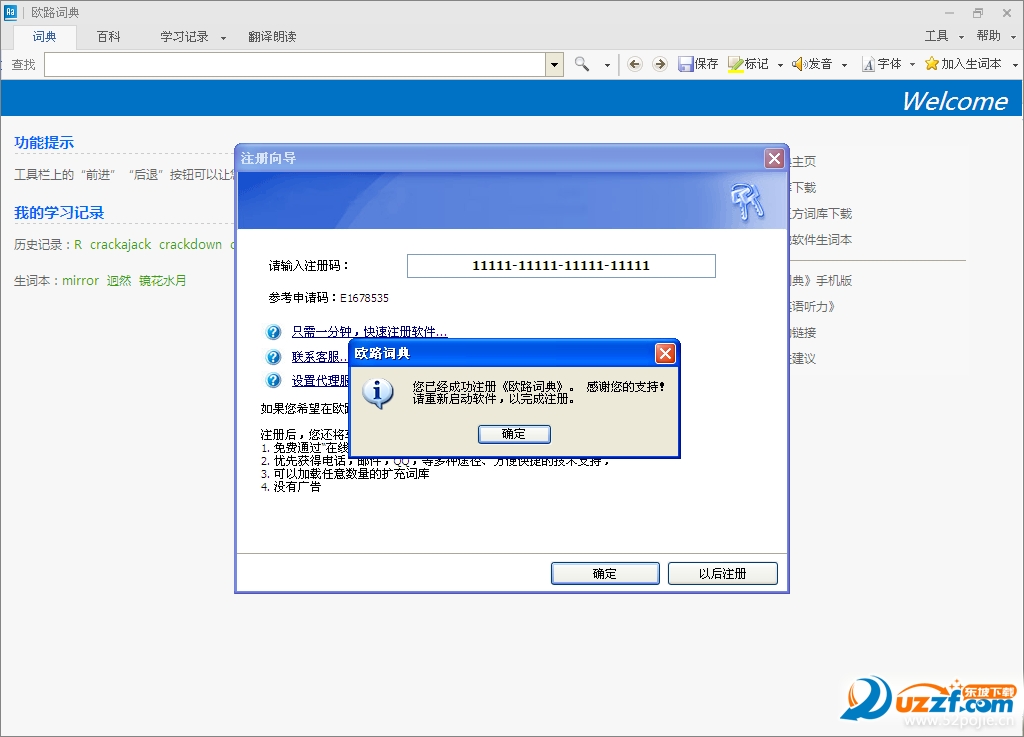
Task: Switch to the 翻译朗读 tab
Action: click(272, 37)
